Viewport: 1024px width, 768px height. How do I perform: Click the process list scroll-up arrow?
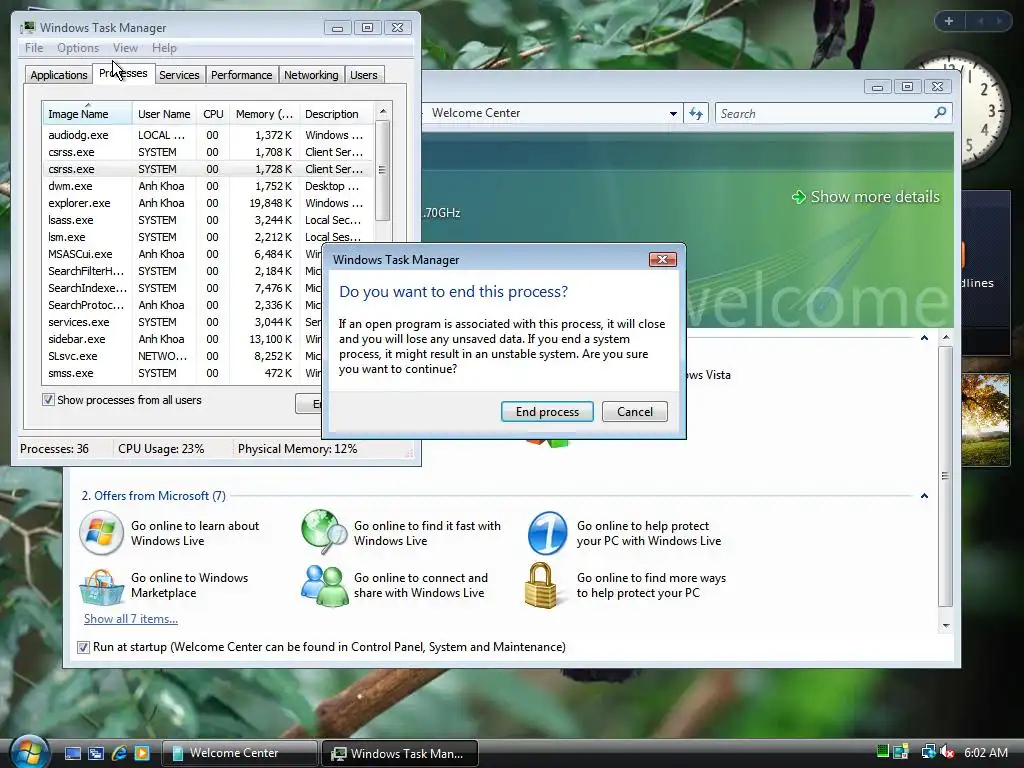[383, 112]
